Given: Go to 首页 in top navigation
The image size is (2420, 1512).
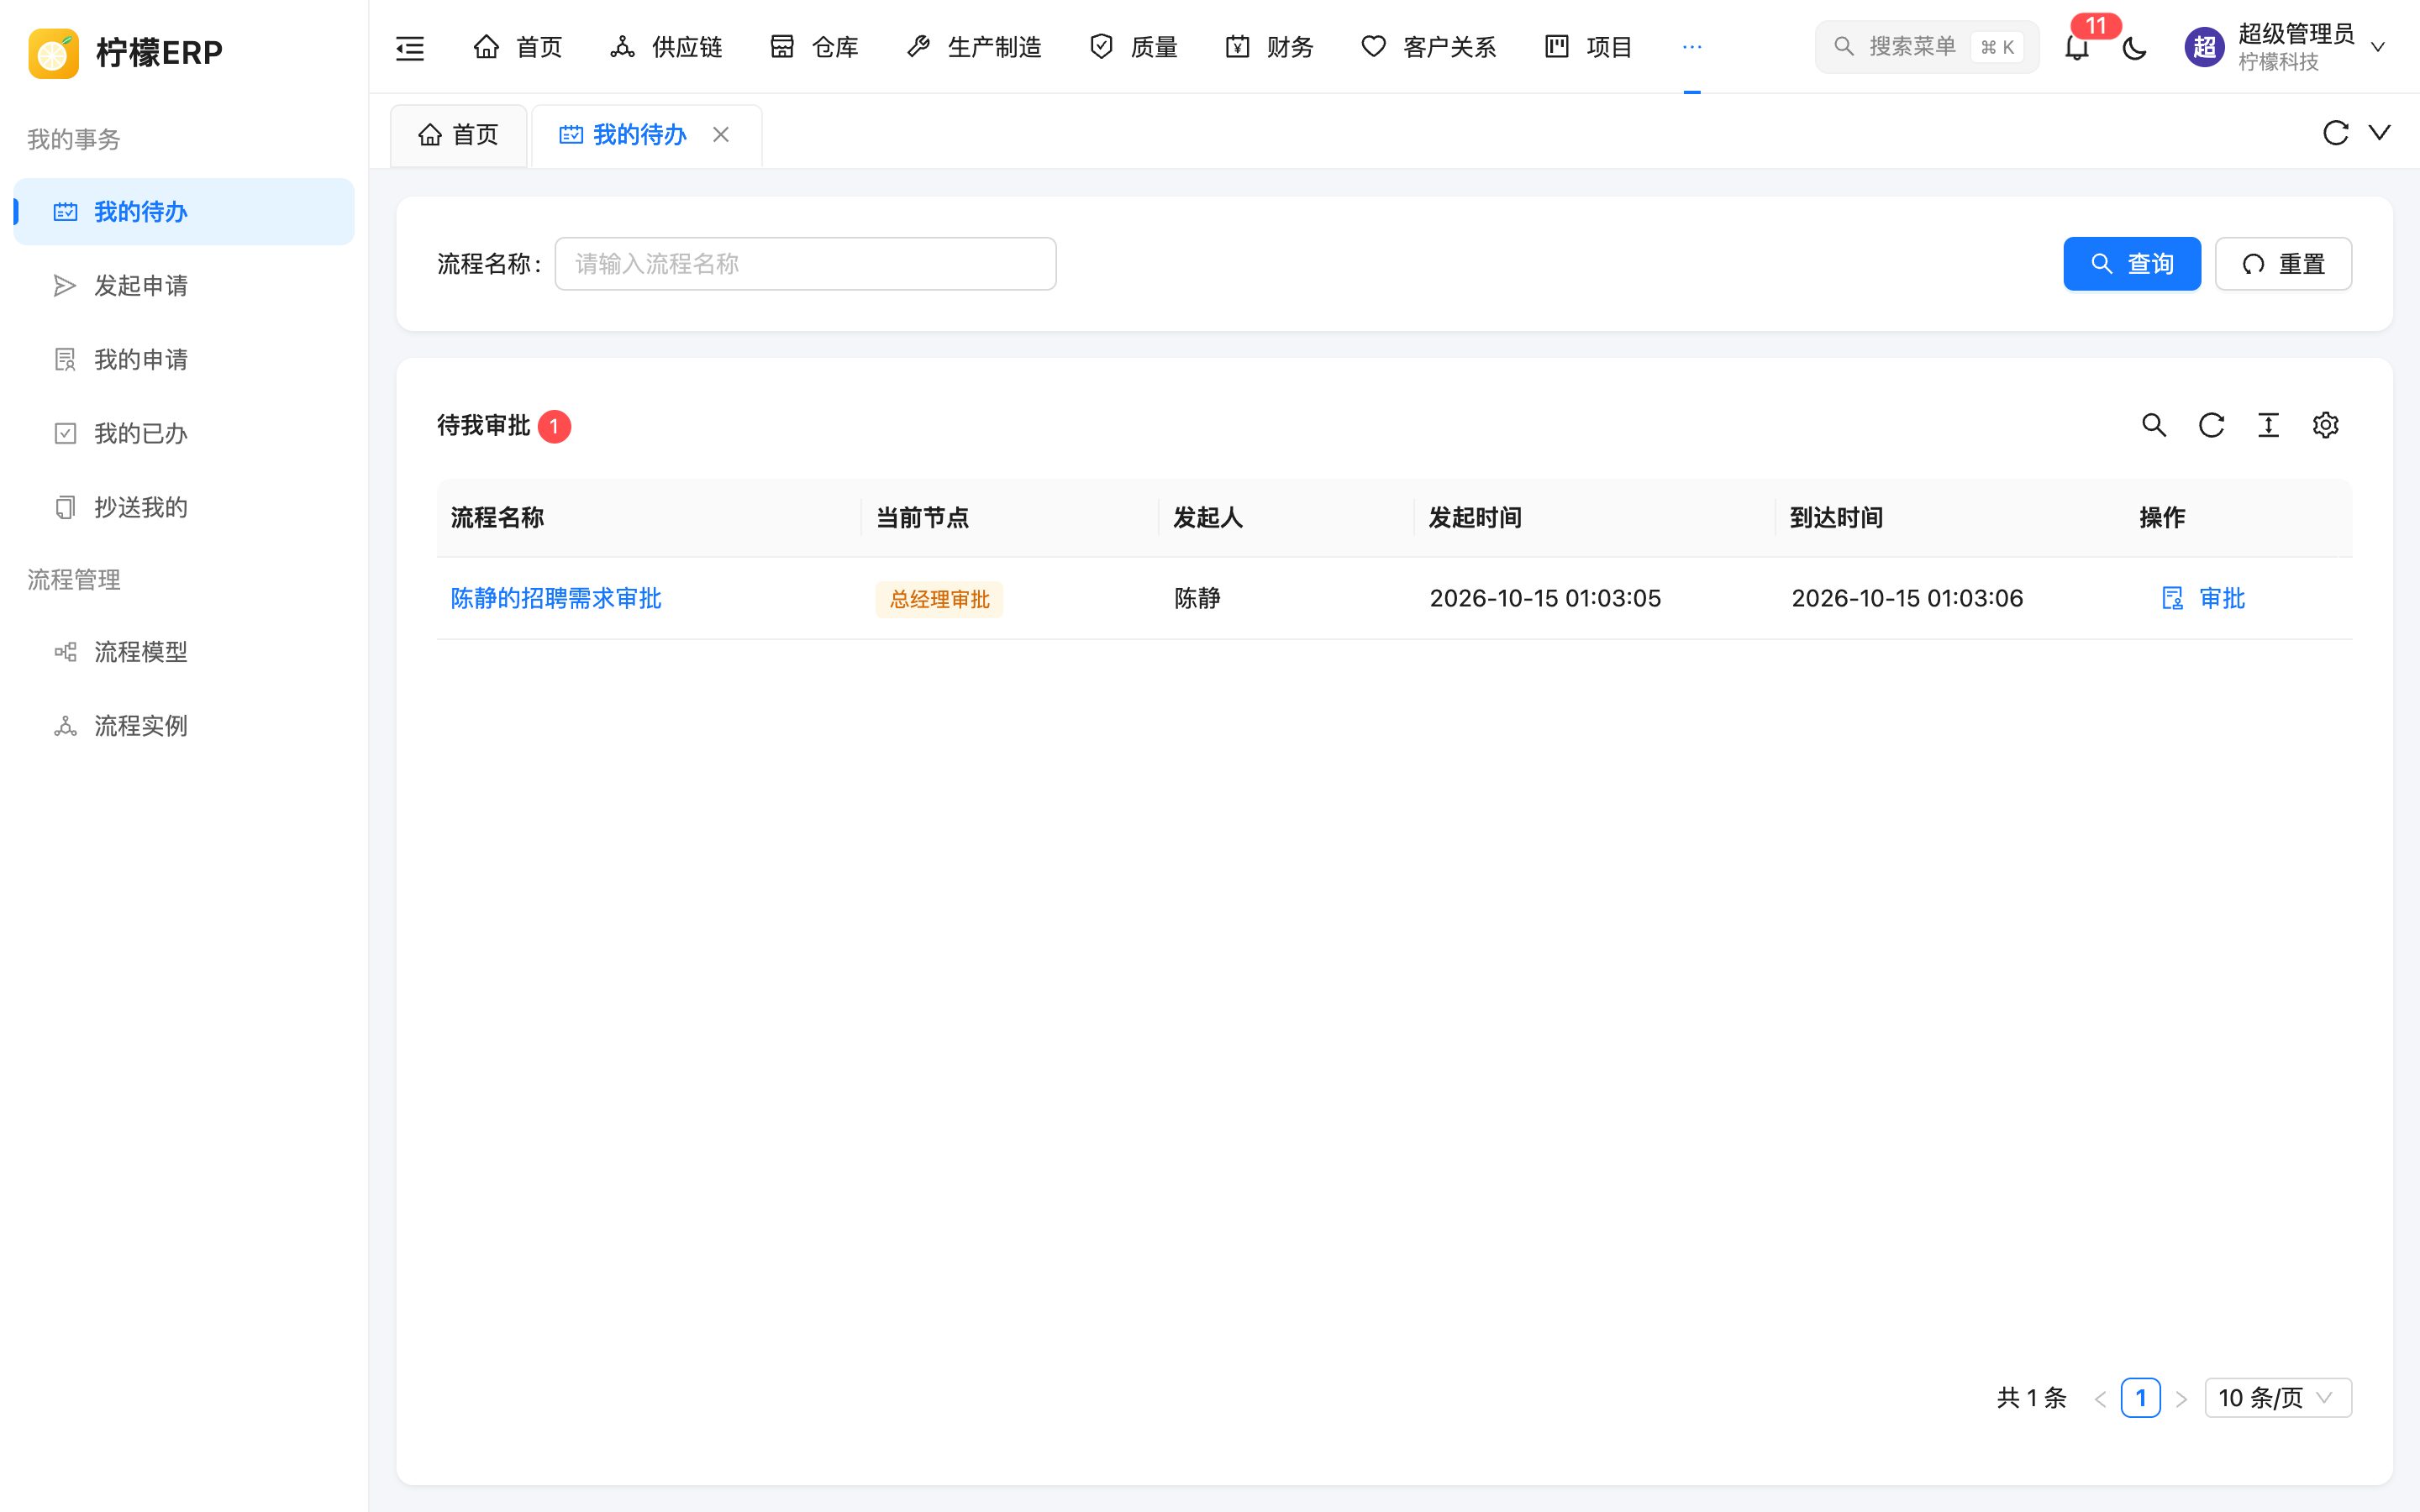Looking at the screenshot, I should [x=518, y=47].
